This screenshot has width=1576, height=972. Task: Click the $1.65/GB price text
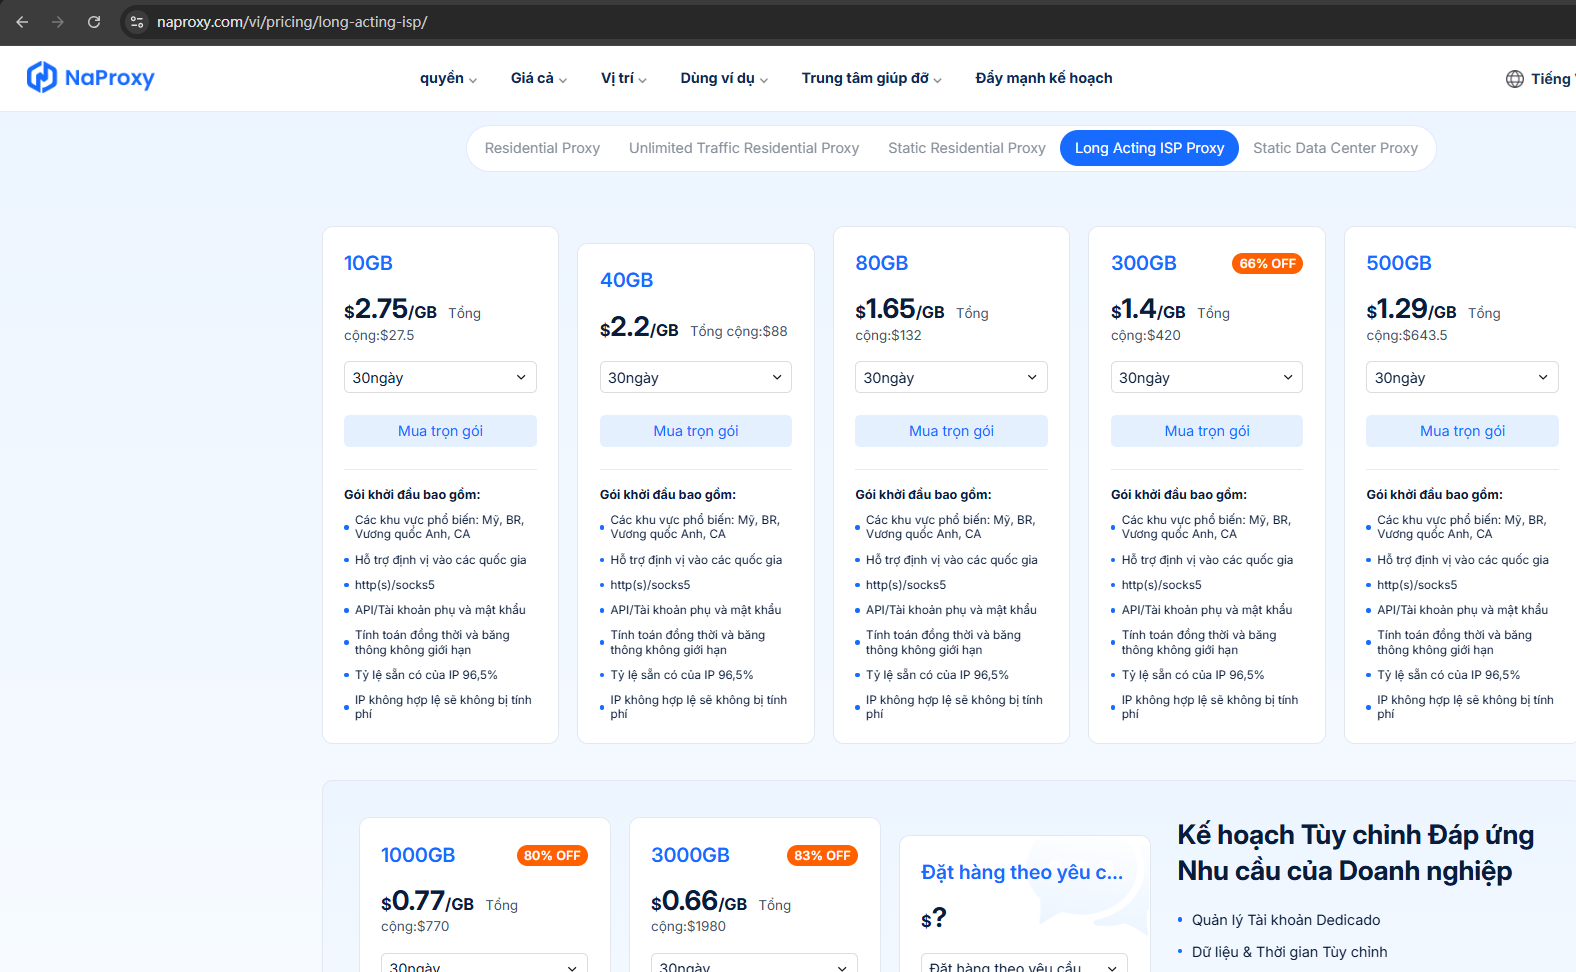tap(900, 309)
